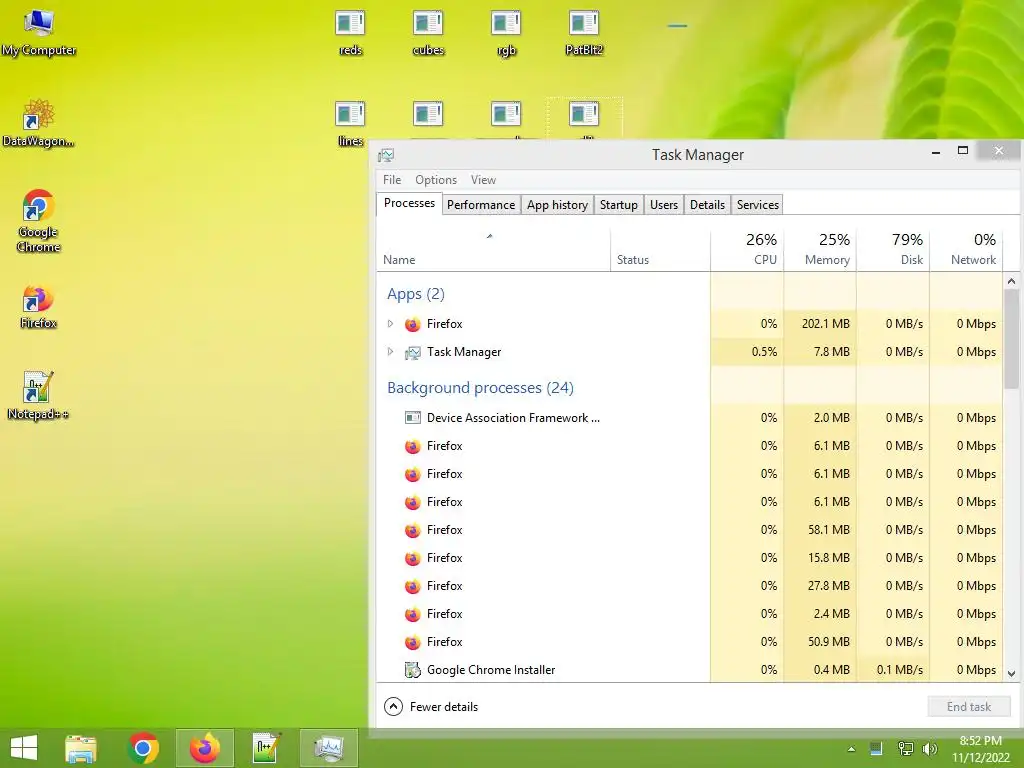This screenshot has width=1024, height=768.
Task: Open the File menu
Action: tap(392, 180)
